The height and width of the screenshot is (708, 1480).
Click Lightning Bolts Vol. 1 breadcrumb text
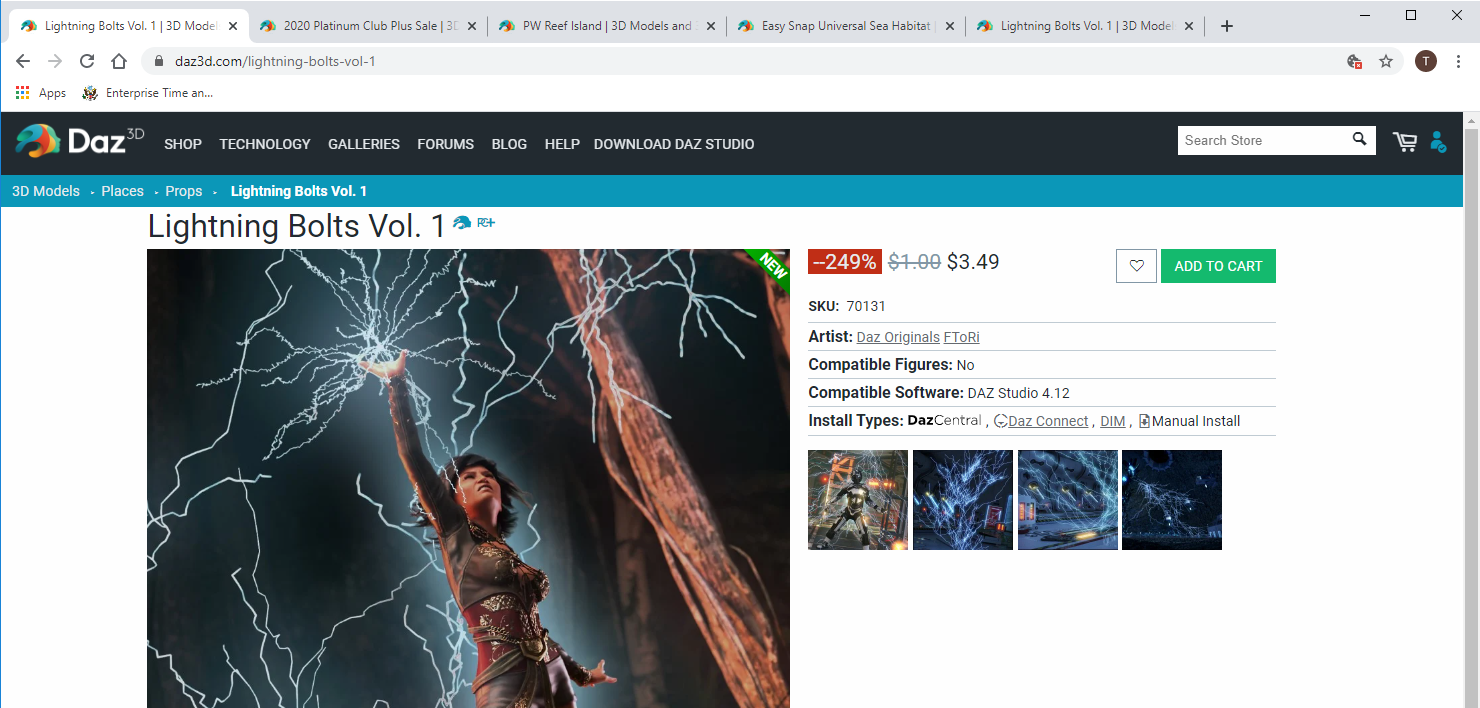tap(299, 191)
